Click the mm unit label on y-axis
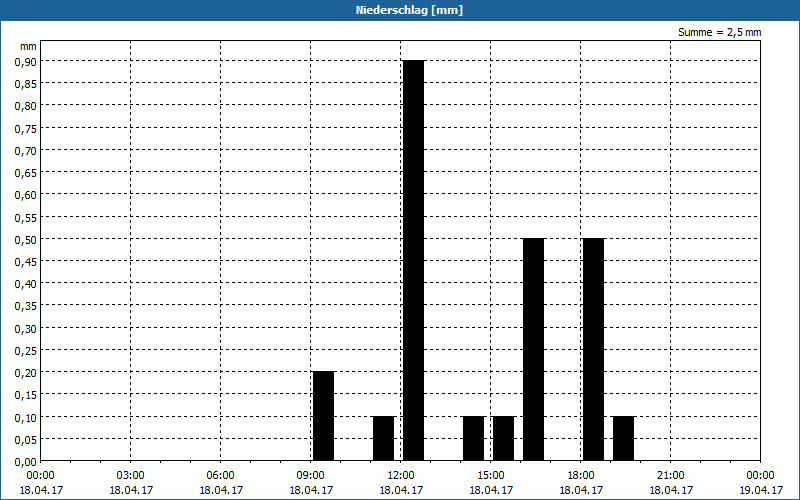This screenshot has width=800, height=500. click(28, 46)
